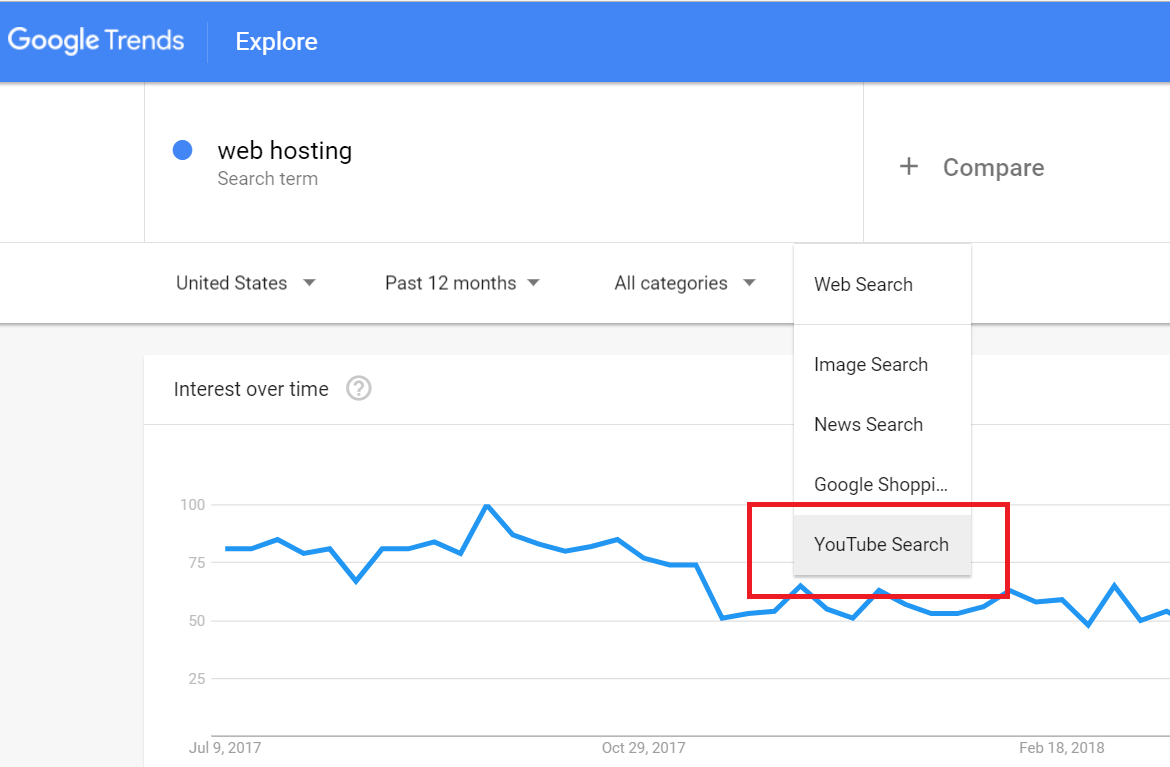Click the help question mark icon

(359, 389)
